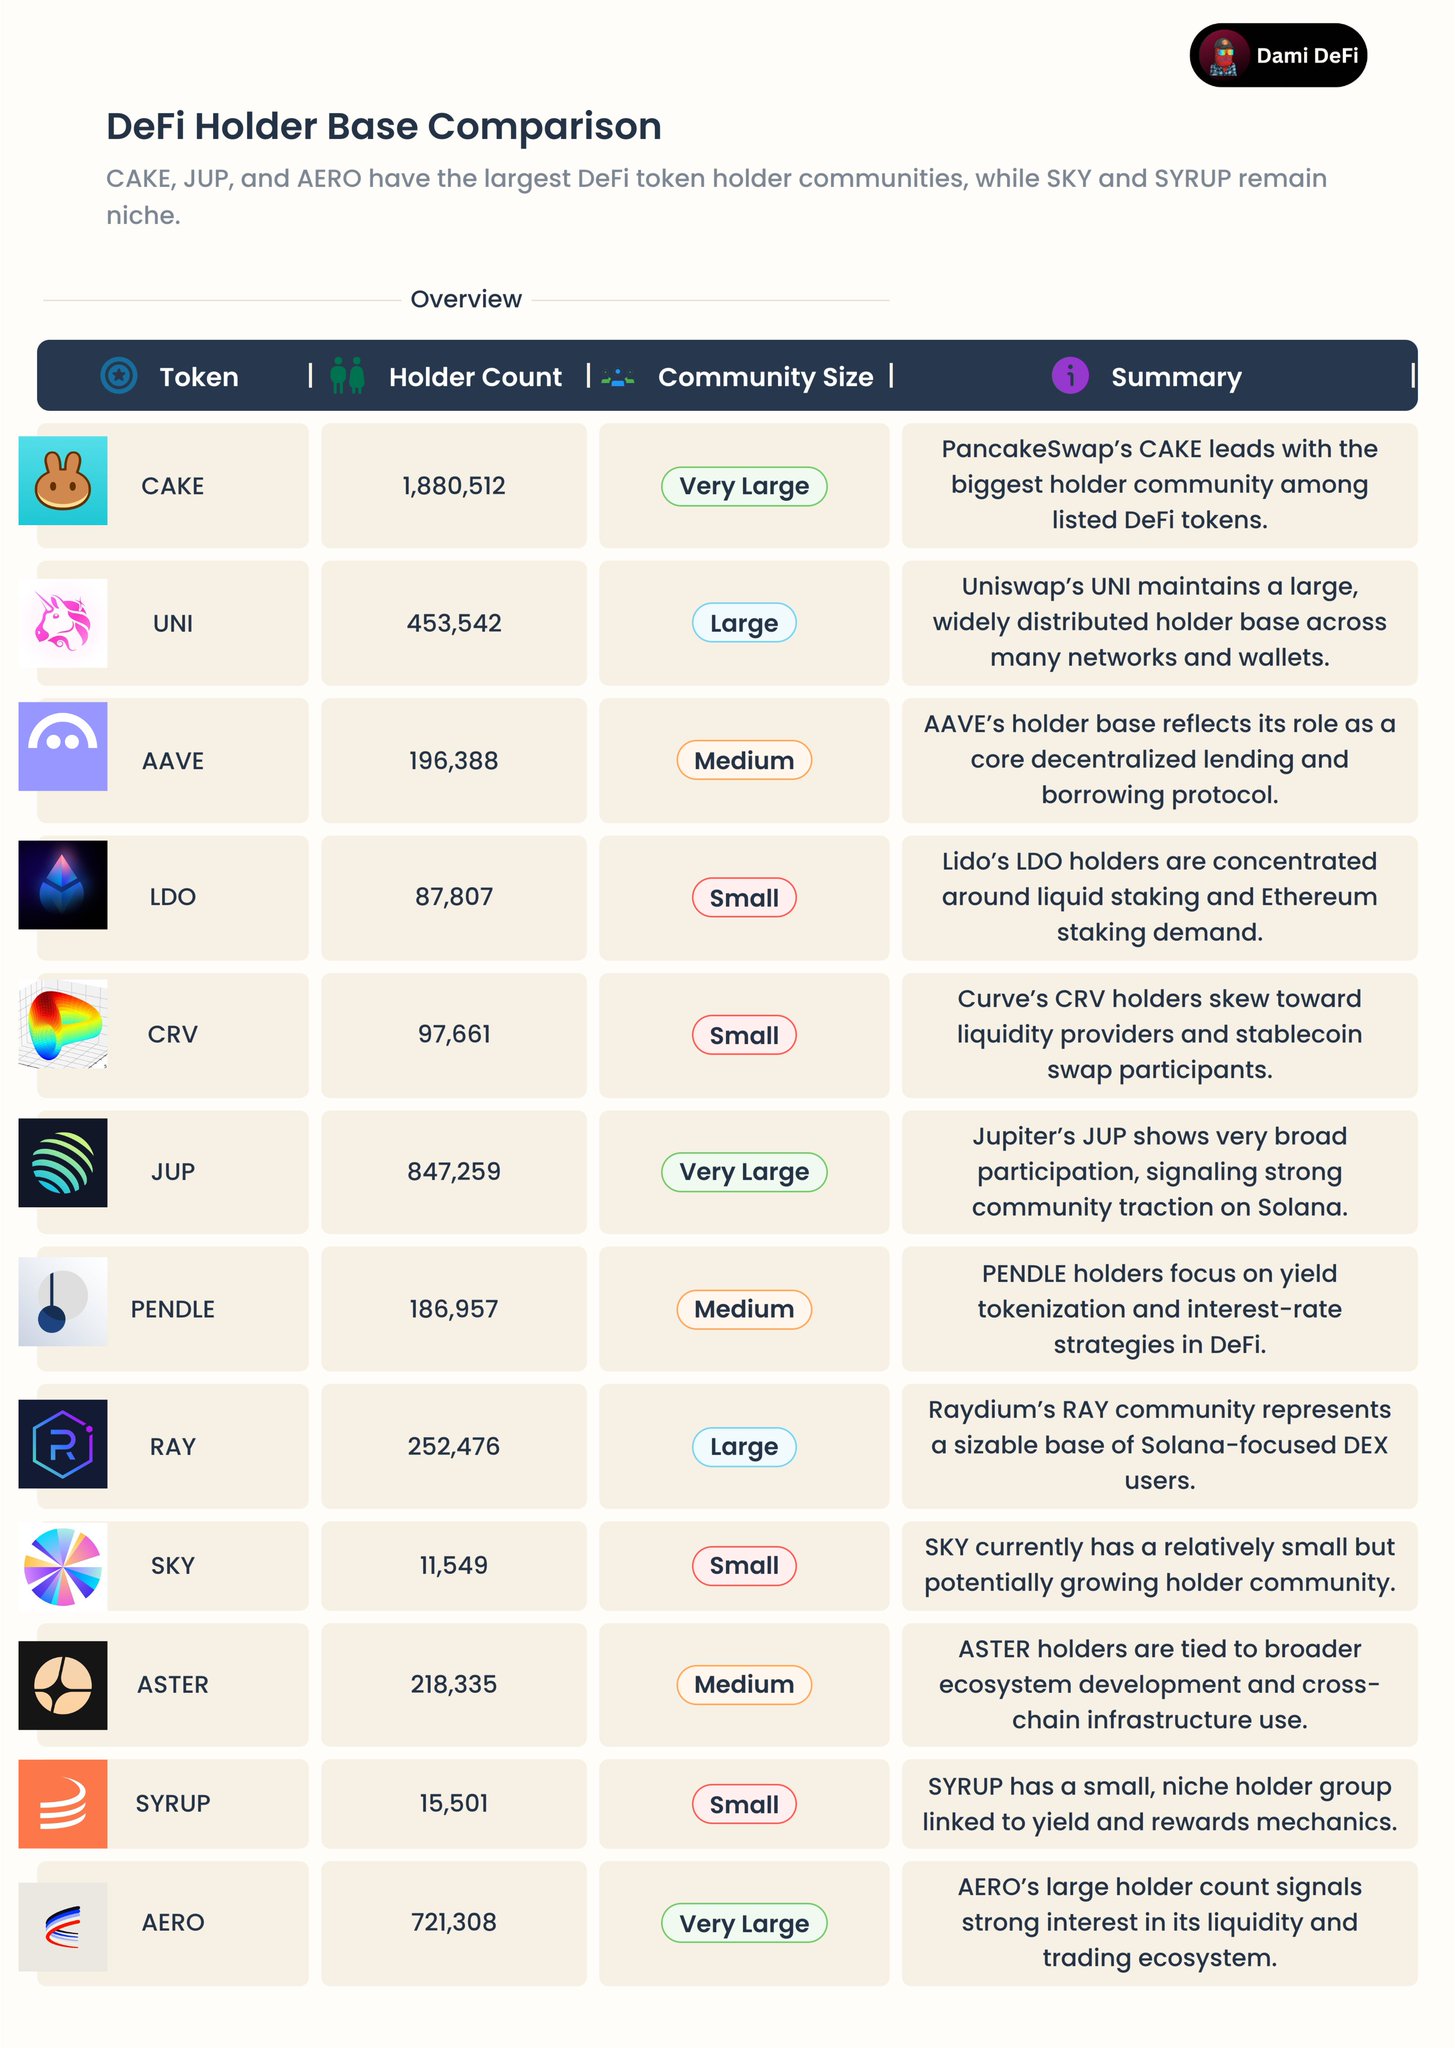The height and width of the screenshot is (2048, 1455).
Task: Click the Community Size column header
Action: [765, 377]
